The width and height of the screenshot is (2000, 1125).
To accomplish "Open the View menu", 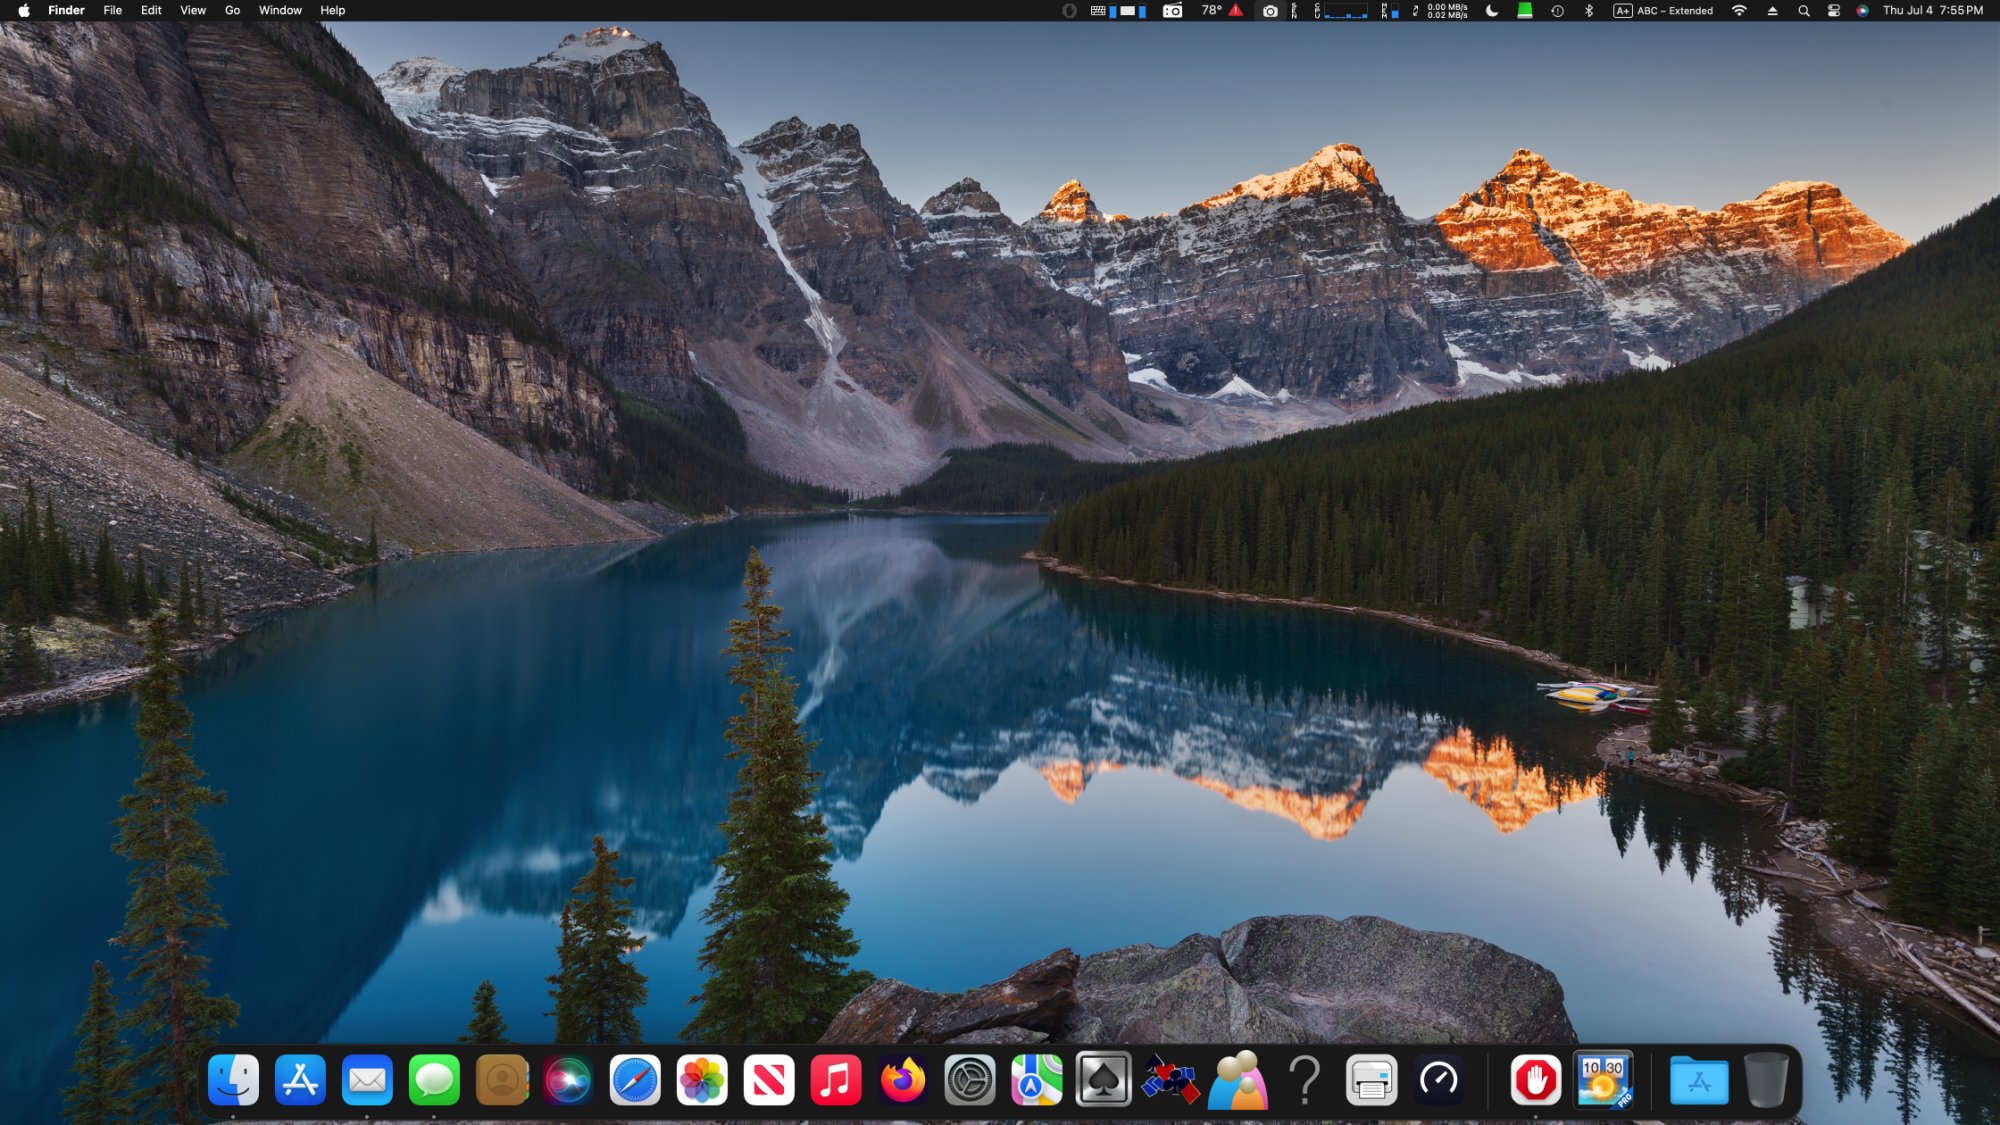I will pos(193,11).
